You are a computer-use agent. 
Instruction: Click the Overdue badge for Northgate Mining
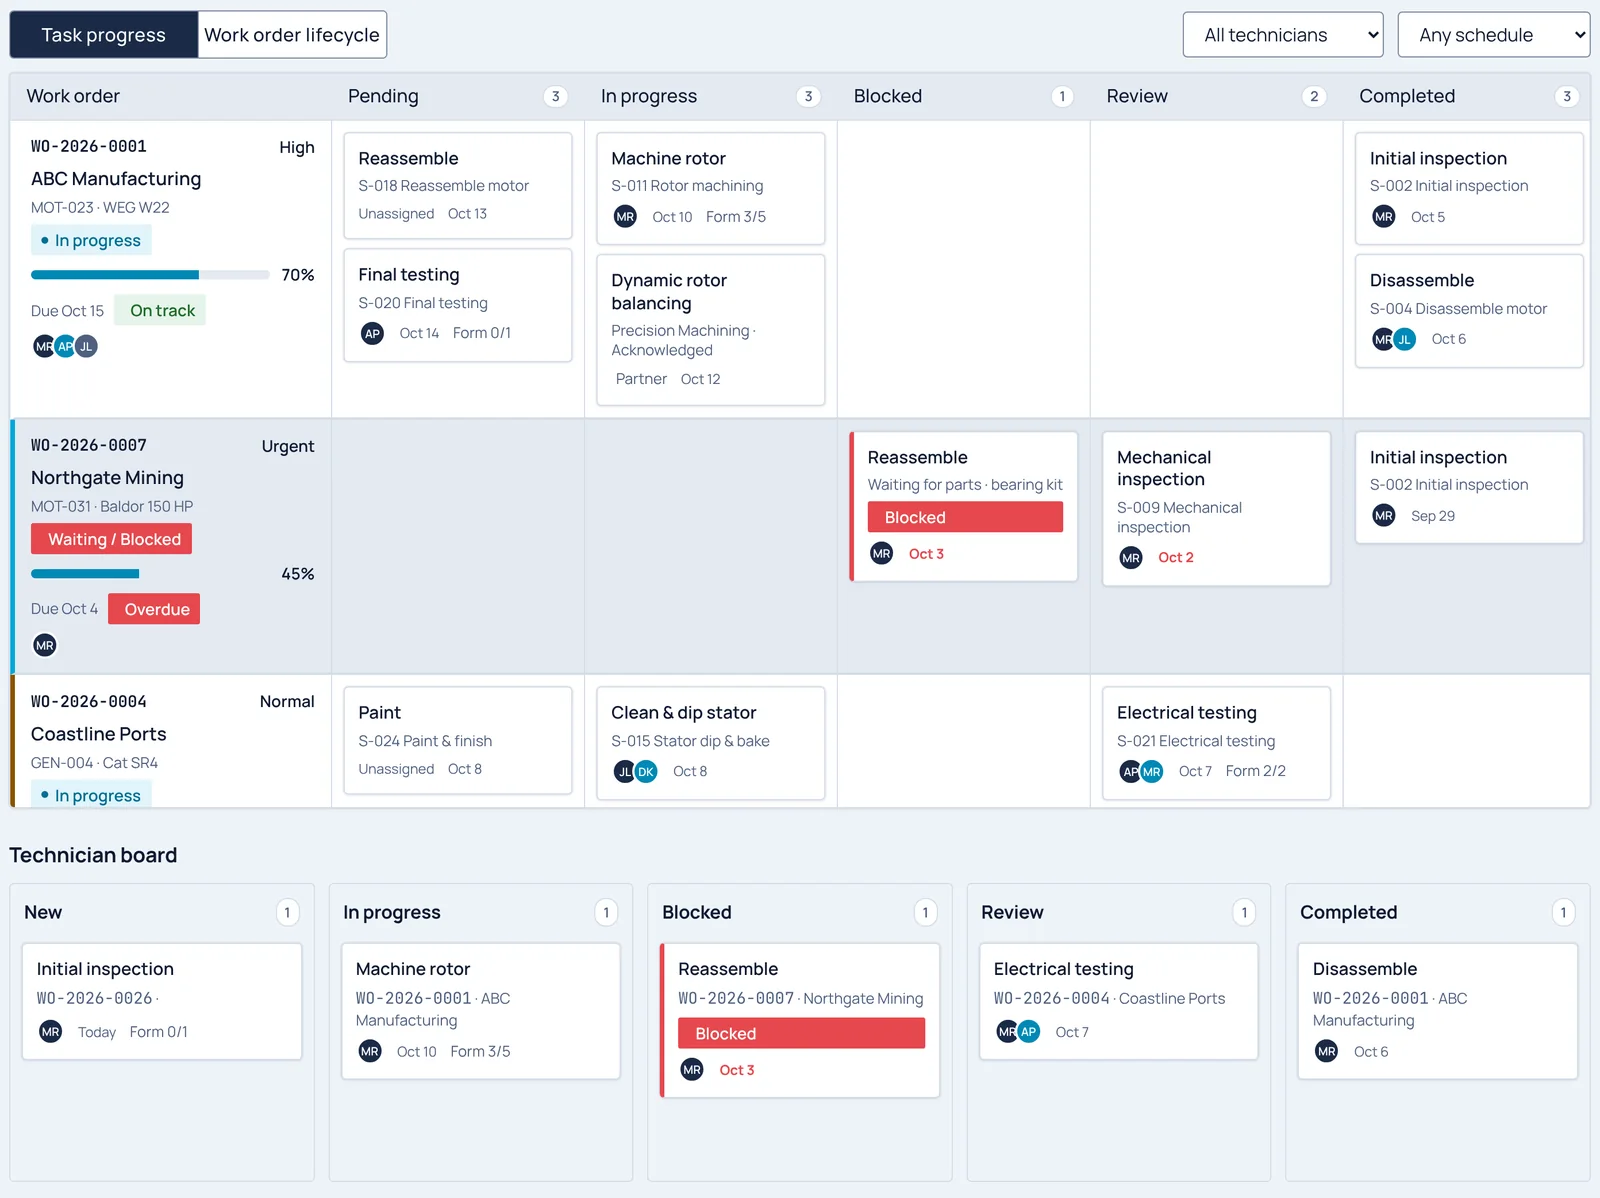click(155, 609)
